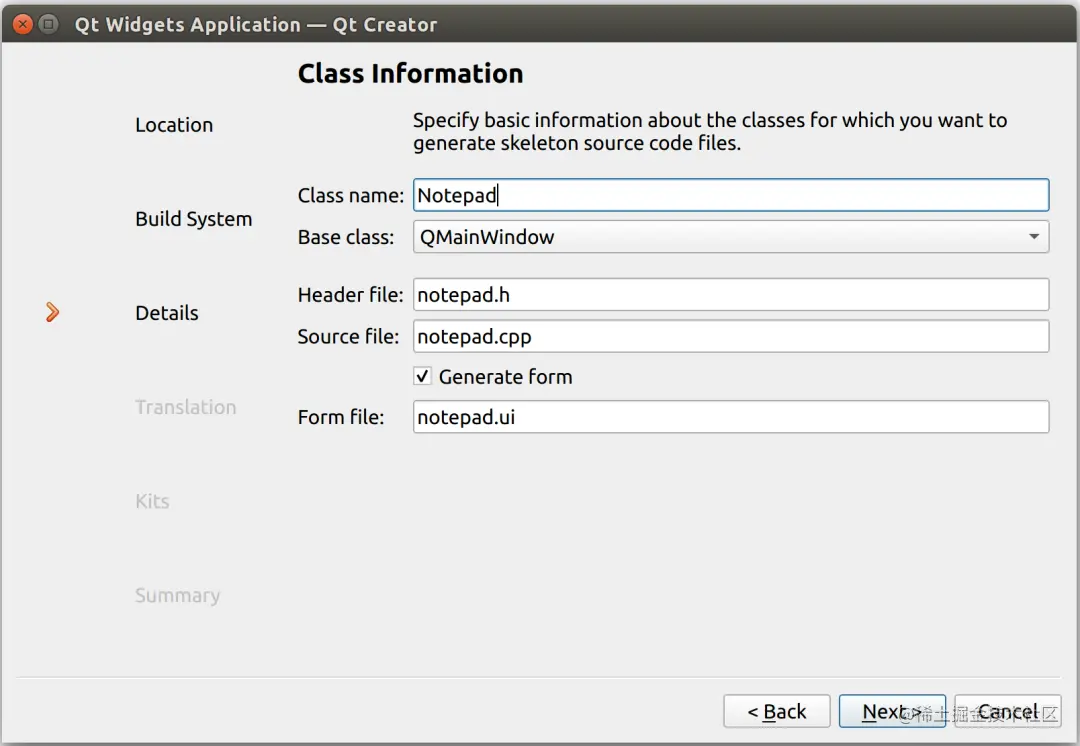Image resolution: width=1080 pixels, height=746 pixels.
Task: Click the Header file field notepad.h
Action: point(730,295)
